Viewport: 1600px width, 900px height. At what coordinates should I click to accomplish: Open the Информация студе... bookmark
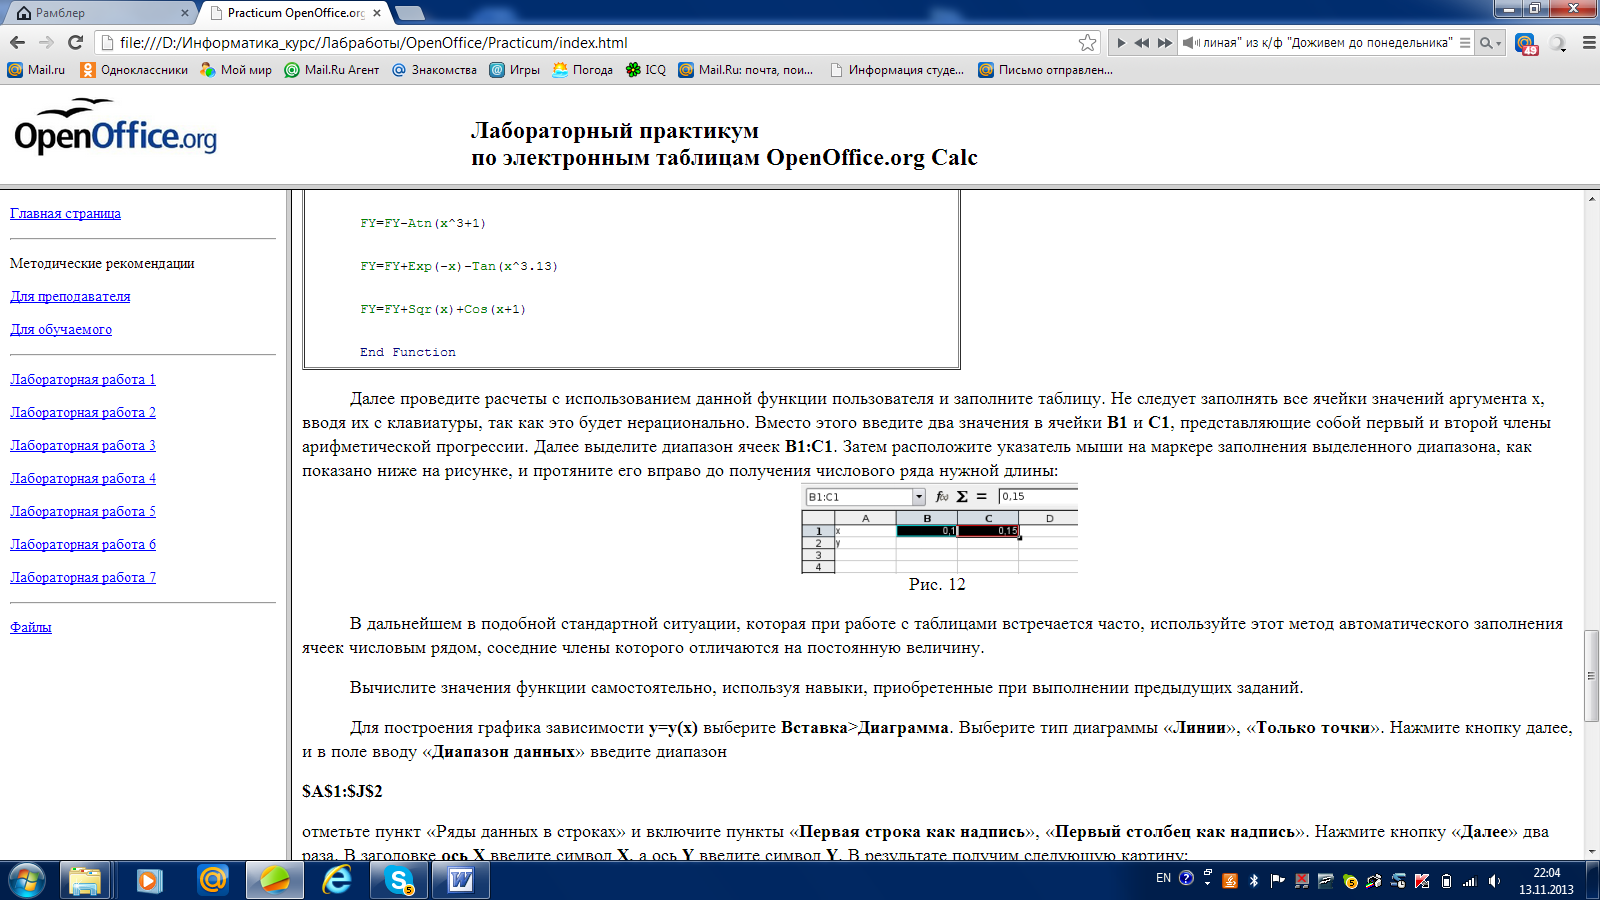(x=897, y=70)
